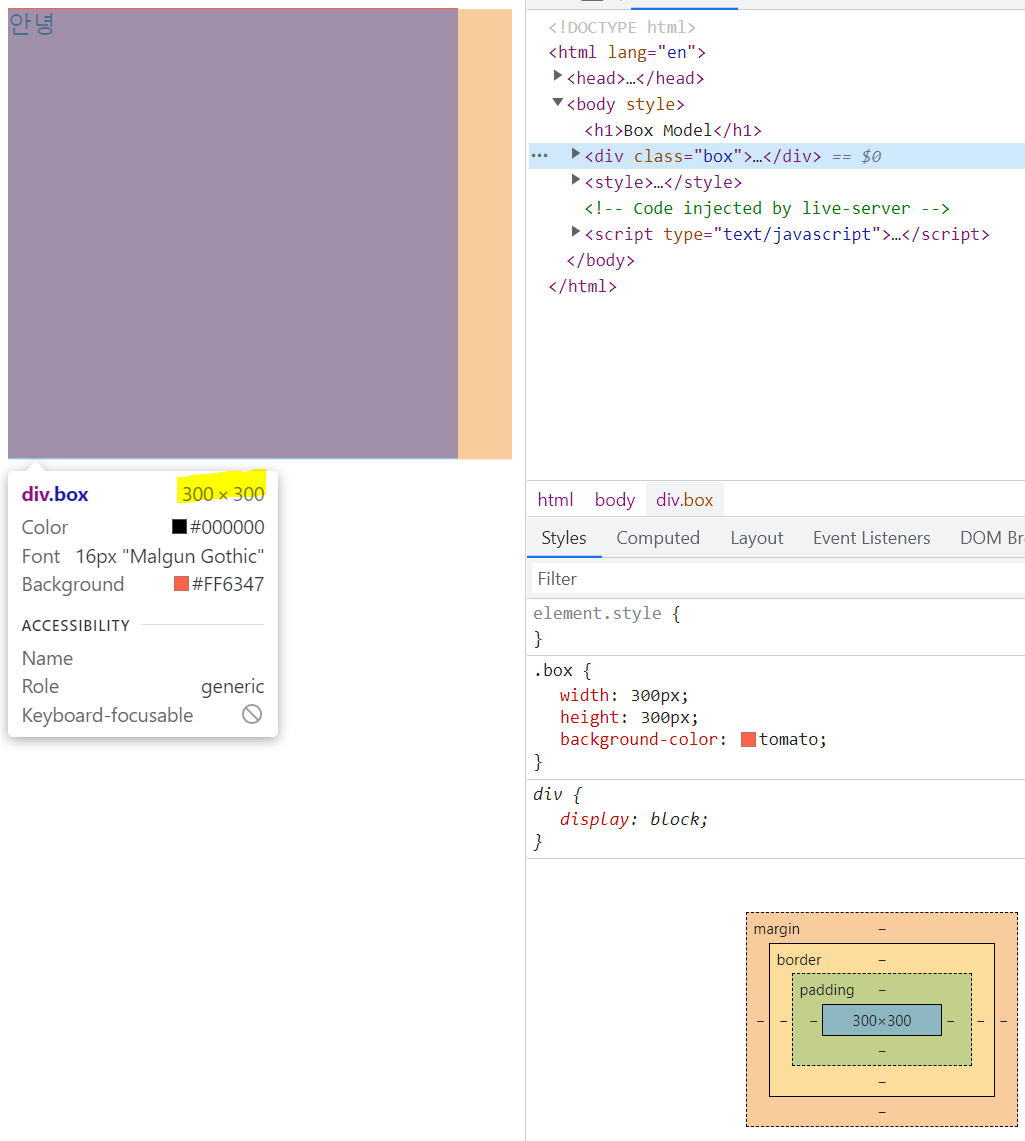Click html in the breadcrumb trail
1025x1141 pixels.
click(x=555, y=500)
